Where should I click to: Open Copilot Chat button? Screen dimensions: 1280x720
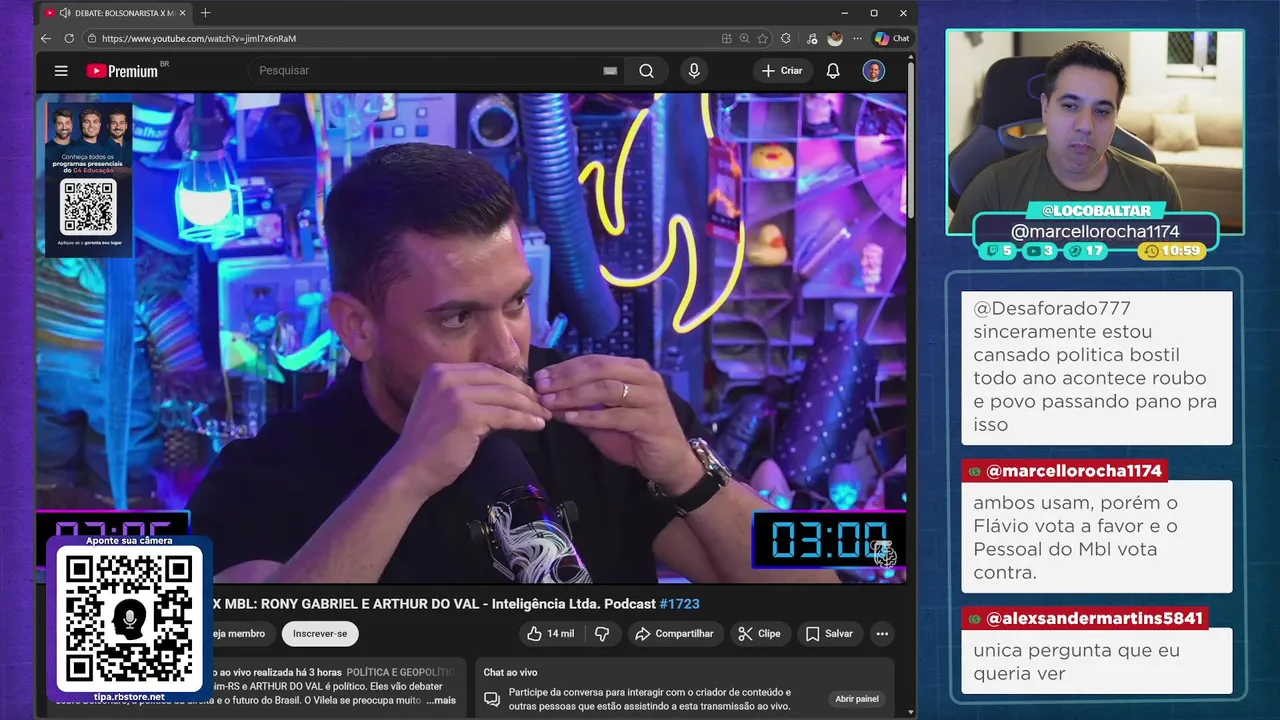[x=892, y=38]
